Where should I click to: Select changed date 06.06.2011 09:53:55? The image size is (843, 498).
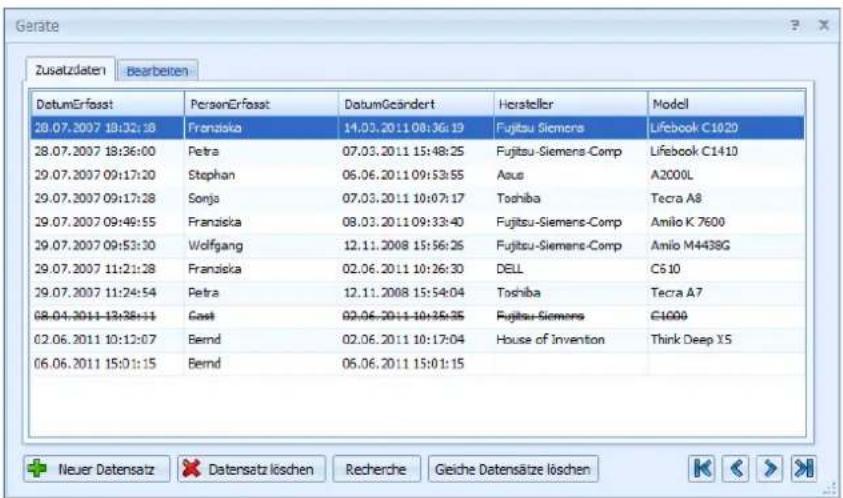[416, 175]
